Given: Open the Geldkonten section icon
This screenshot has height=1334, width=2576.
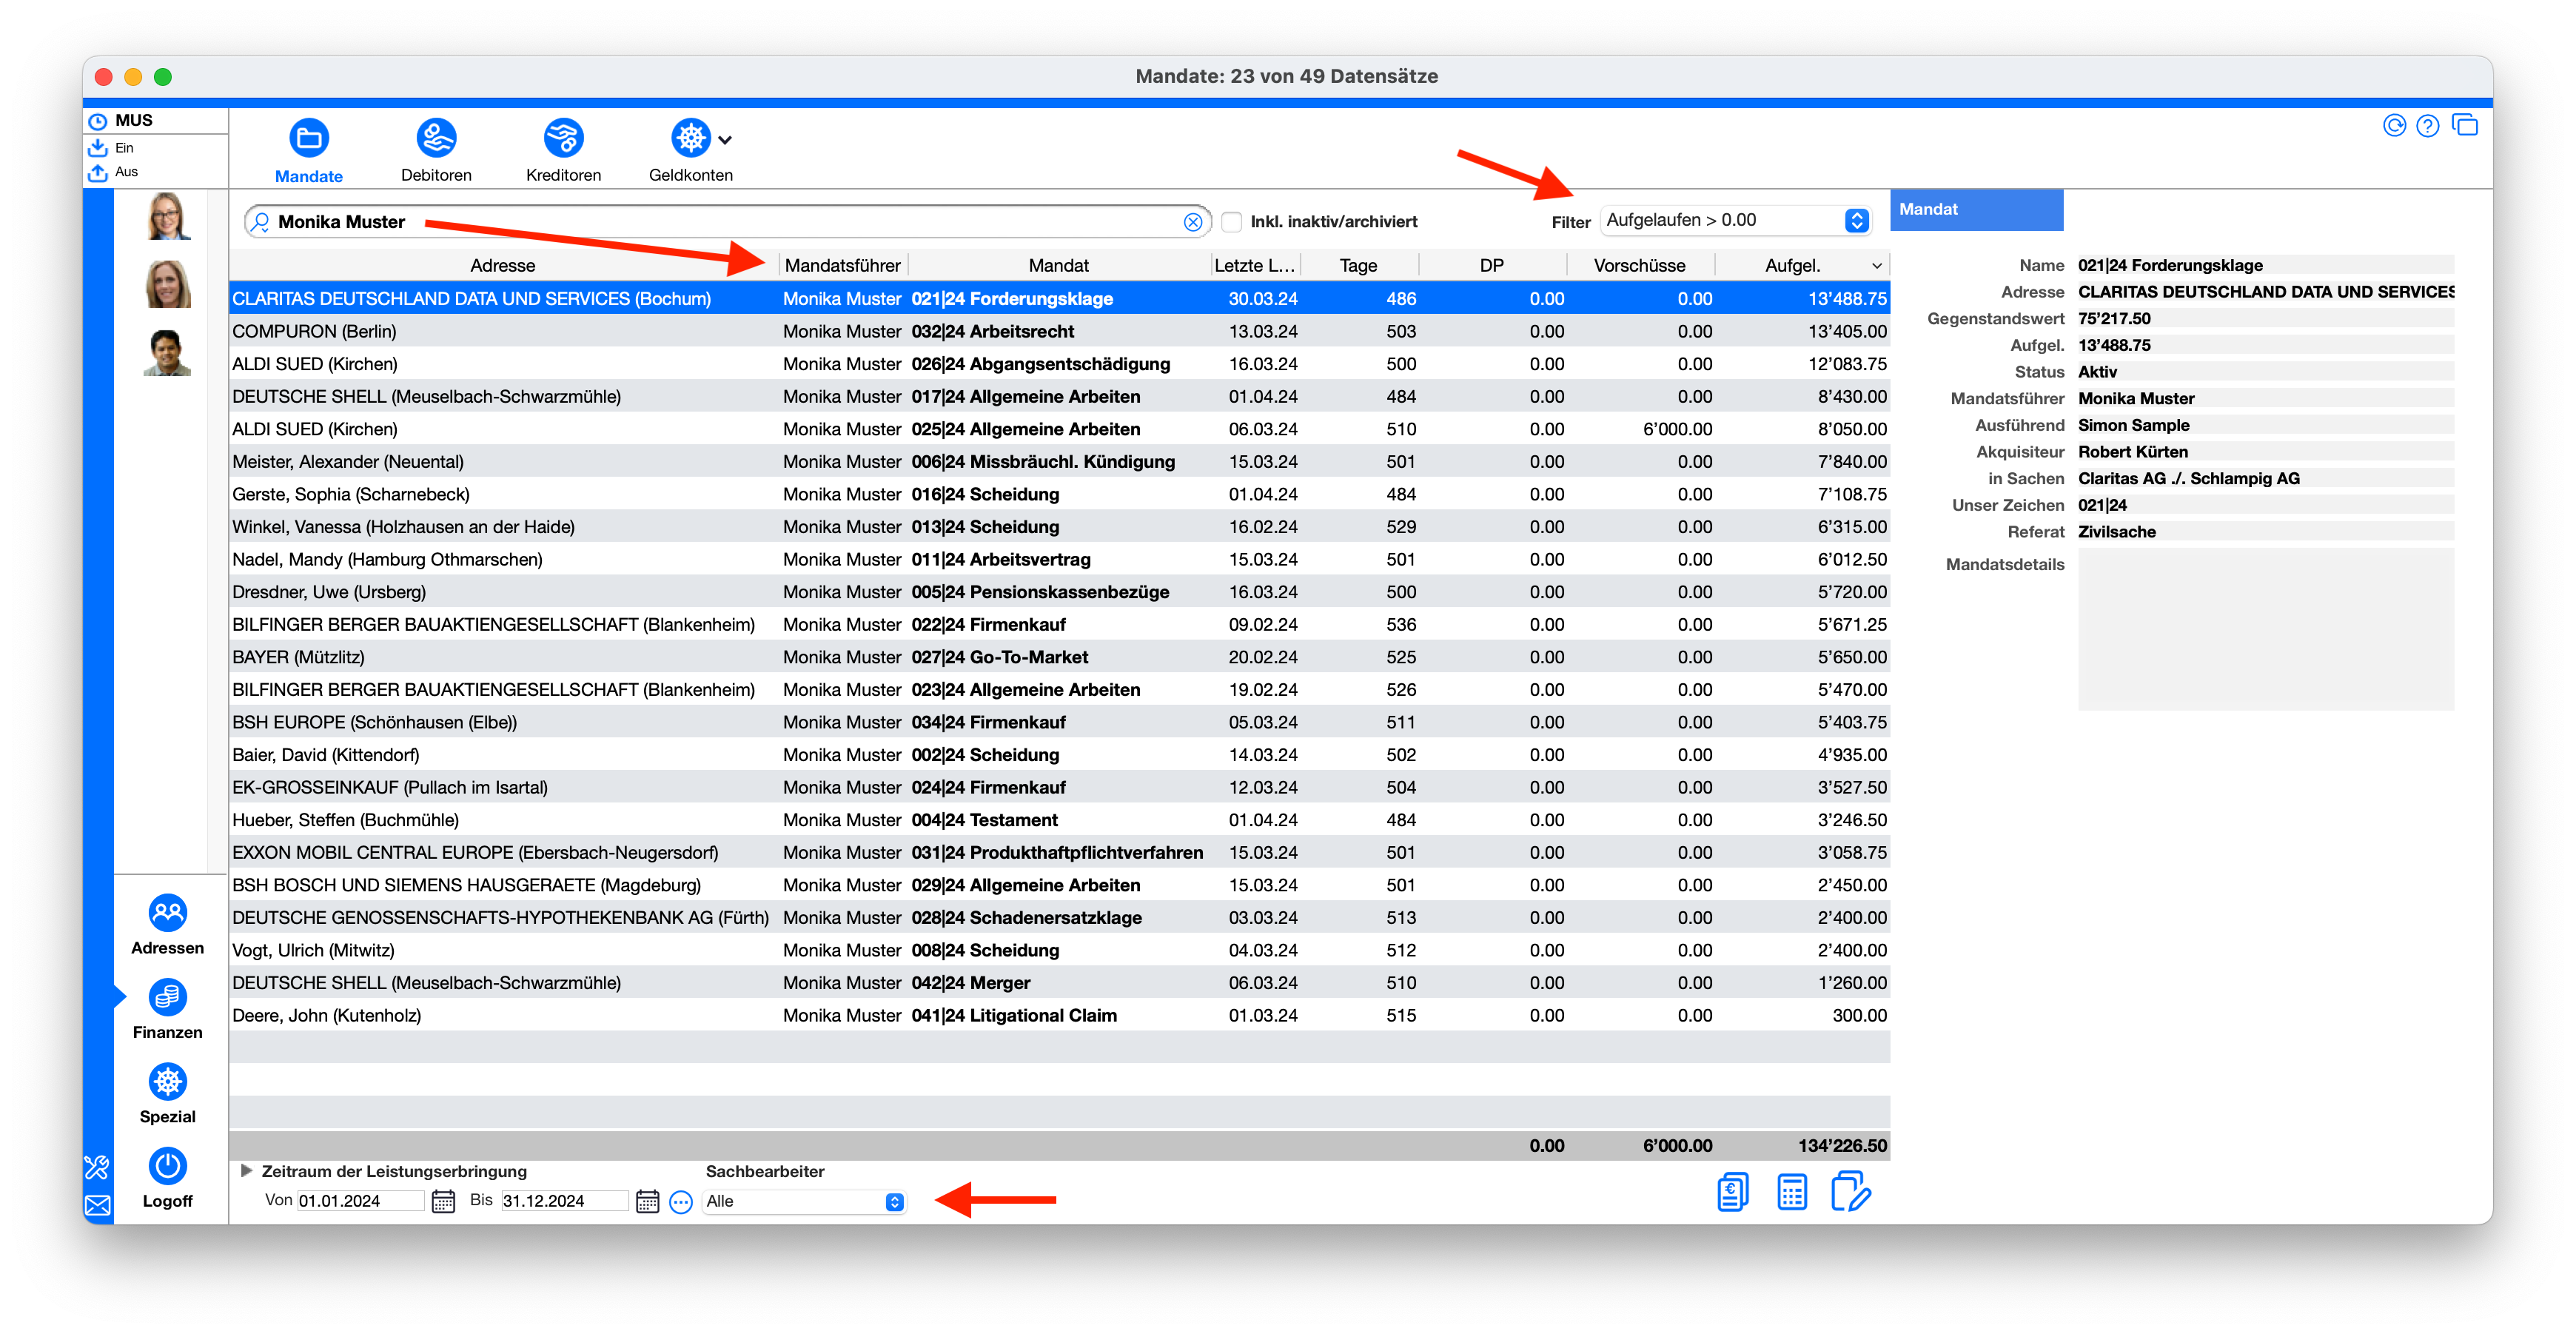Looking at the screenshot, I should (690, 138).
